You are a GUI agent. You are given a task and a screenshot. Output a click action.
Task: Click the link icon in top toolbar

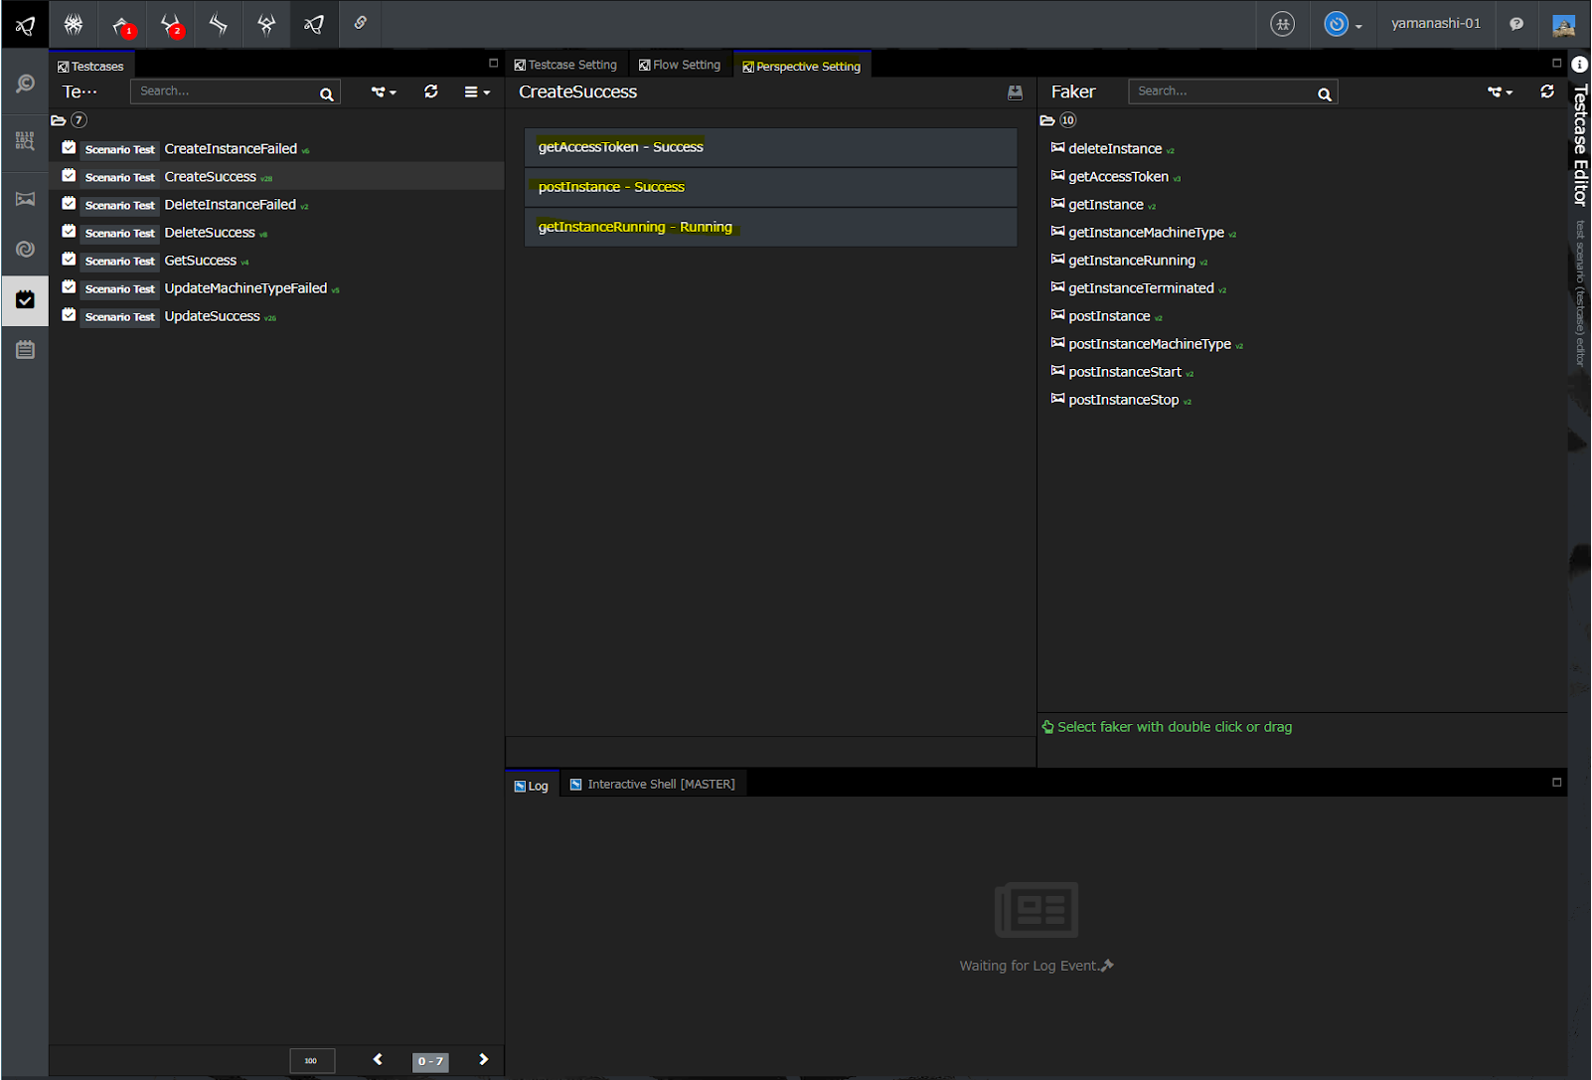[361, 23]
